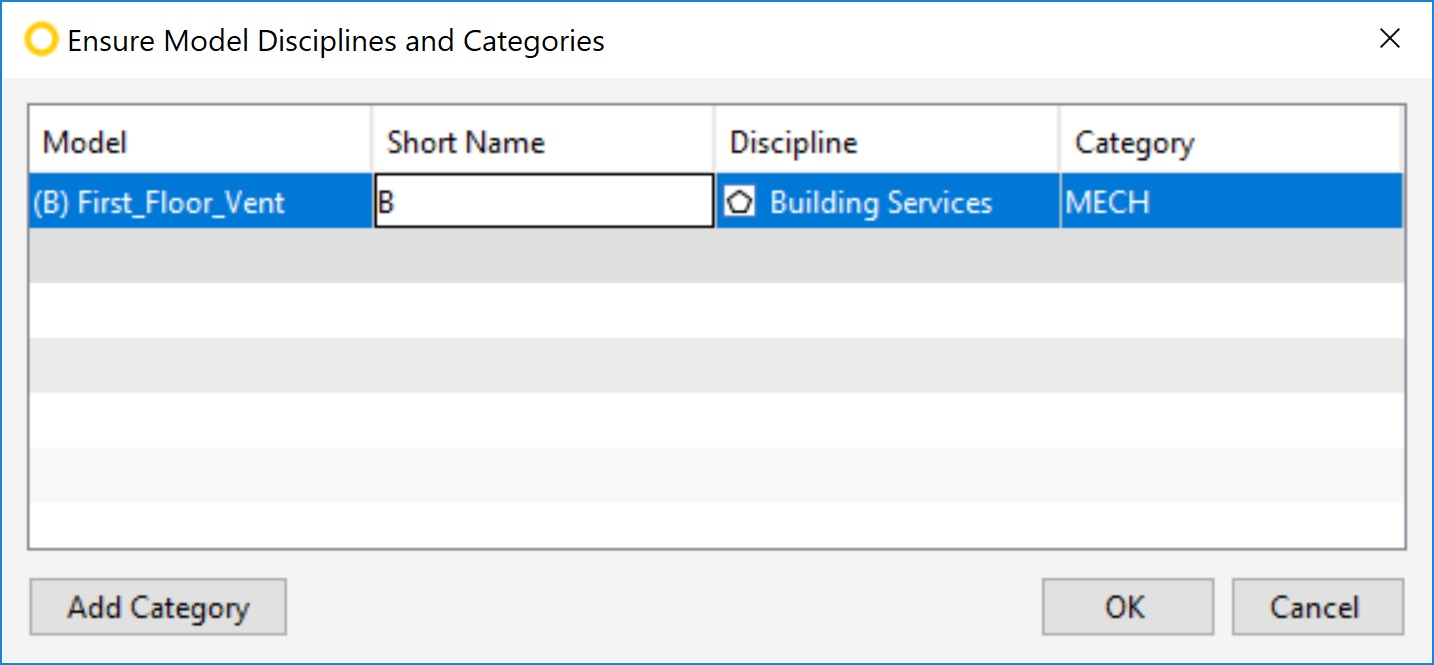Screen dimensions: 1434x665
Task: Open the MECH category cell dropdown
Action: click(x=1232, y=202)
